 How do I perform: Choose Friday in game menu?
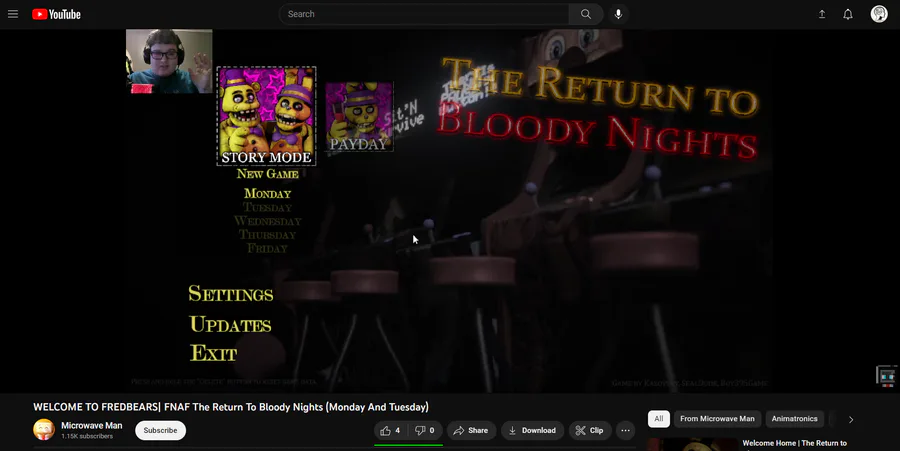pyautogui.click(x=267, y=248)
